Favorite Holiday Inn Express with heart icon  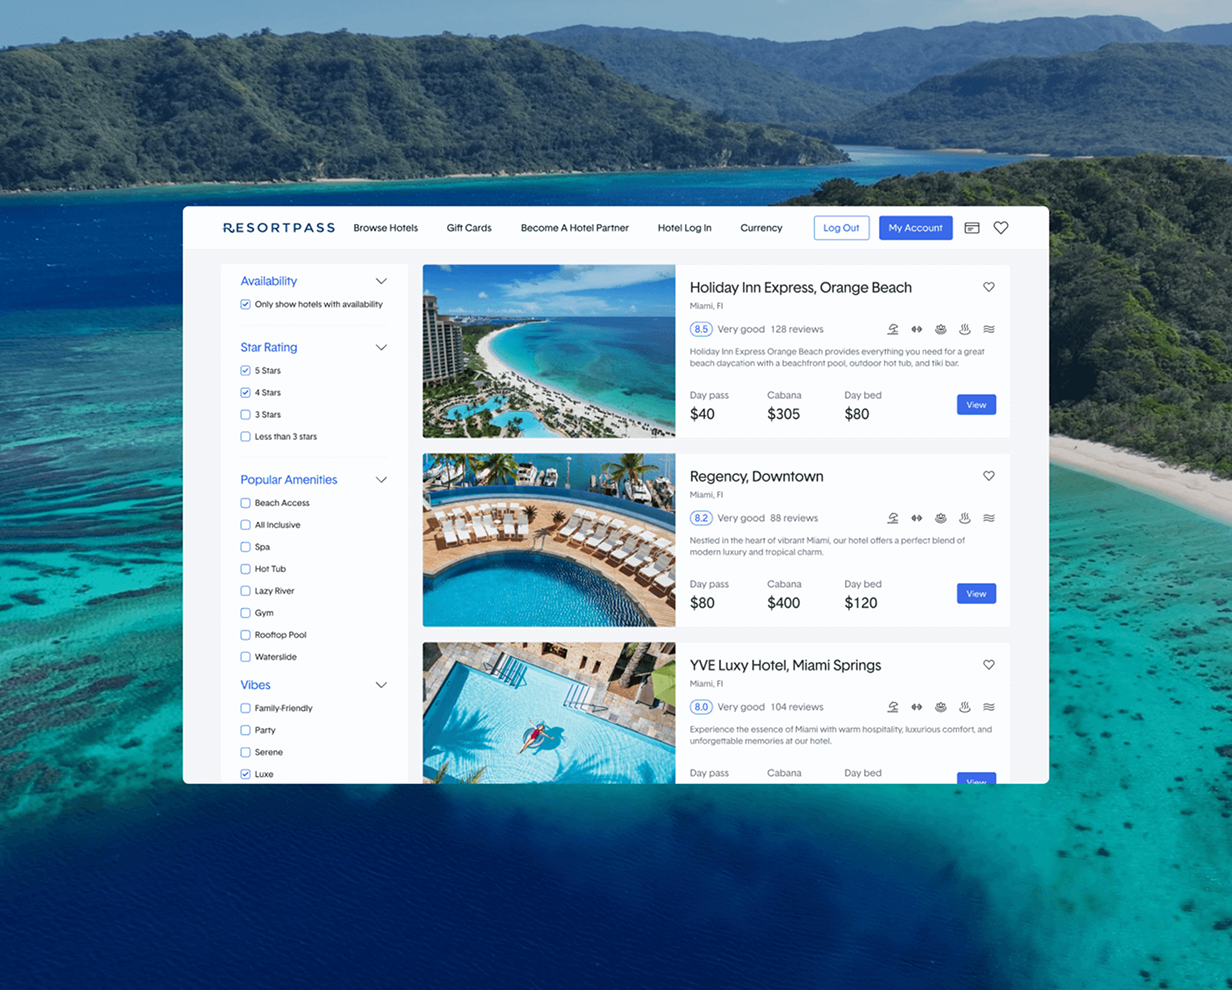pyautogui.click(x=989, y=287)
